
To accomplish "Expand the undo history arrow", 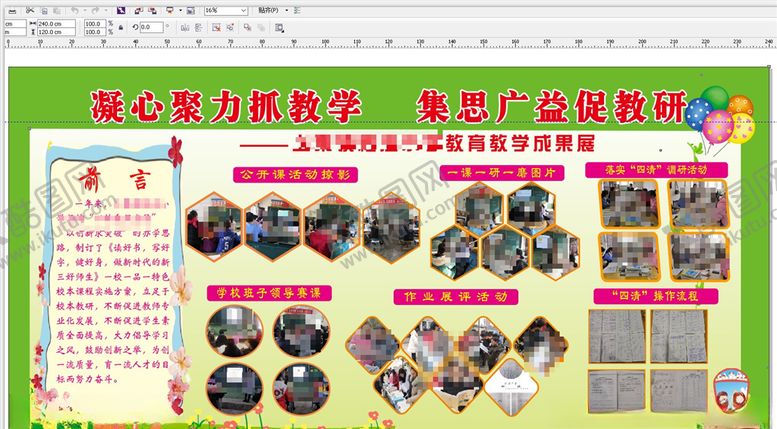I will 84,9.
